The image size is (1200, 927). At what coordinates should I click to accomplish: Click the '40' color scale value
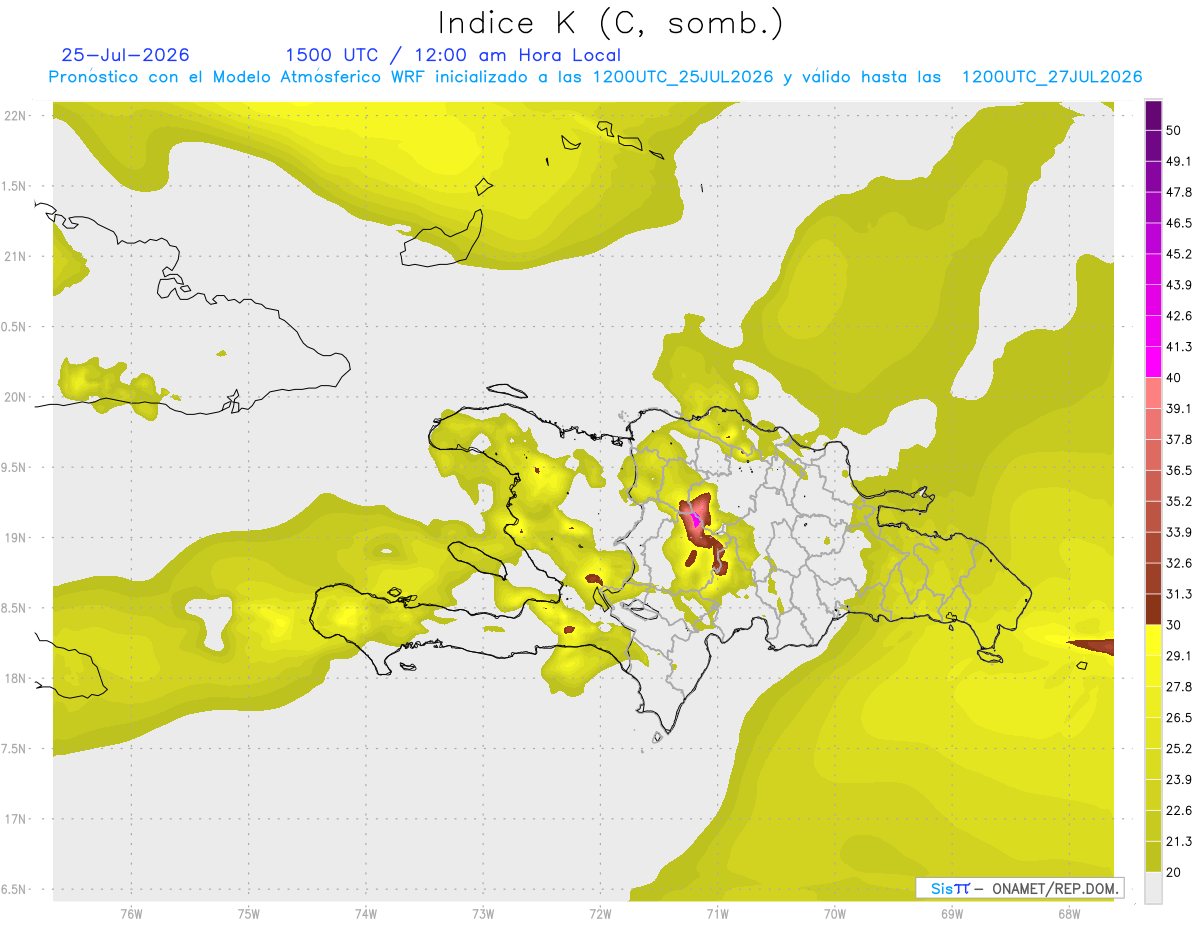tap(1175, 378)
